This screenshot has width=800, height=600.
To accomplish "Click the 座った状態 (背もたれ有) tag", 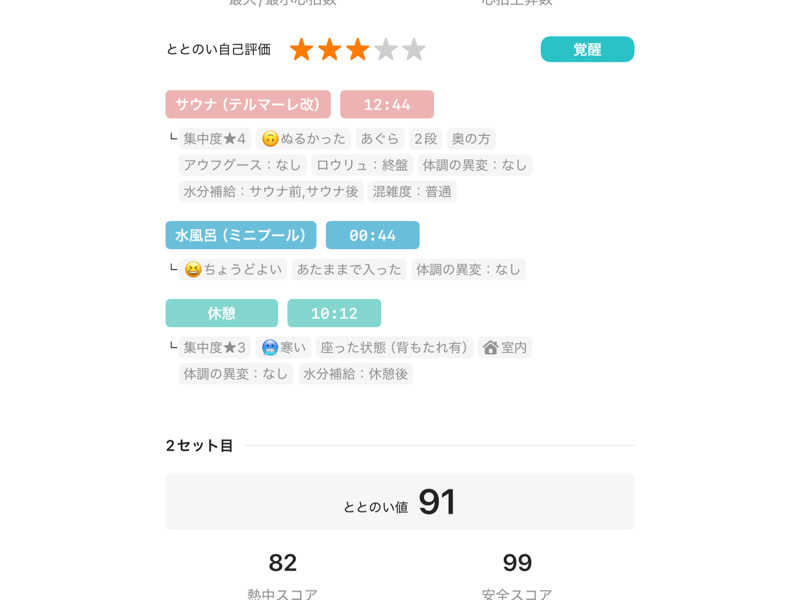I will tap(394, 347).
